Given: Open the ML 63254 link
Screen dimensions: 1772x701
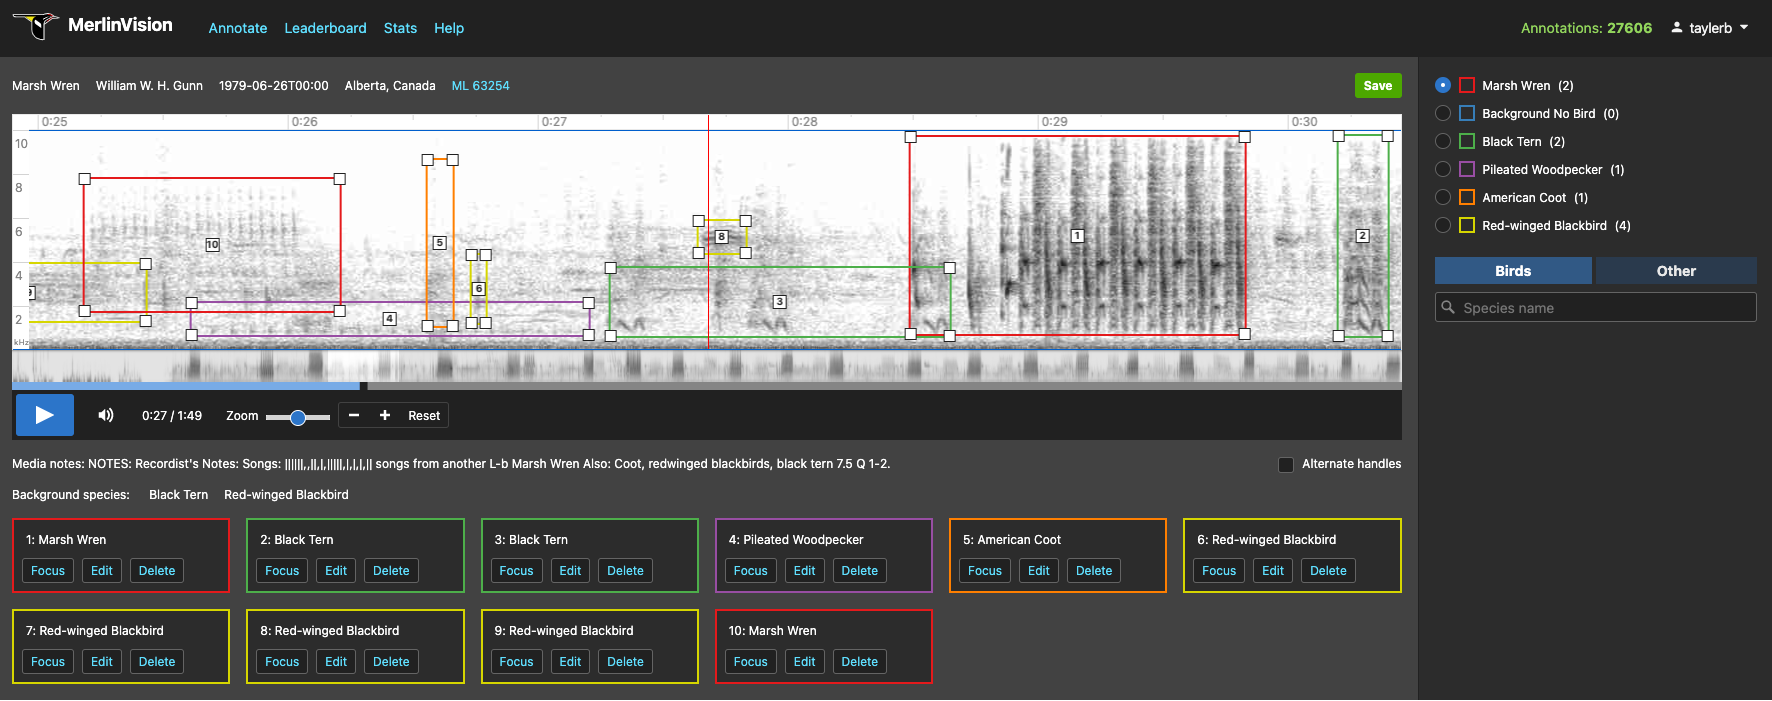Looking at the screenshot, I should pos(480,86).
